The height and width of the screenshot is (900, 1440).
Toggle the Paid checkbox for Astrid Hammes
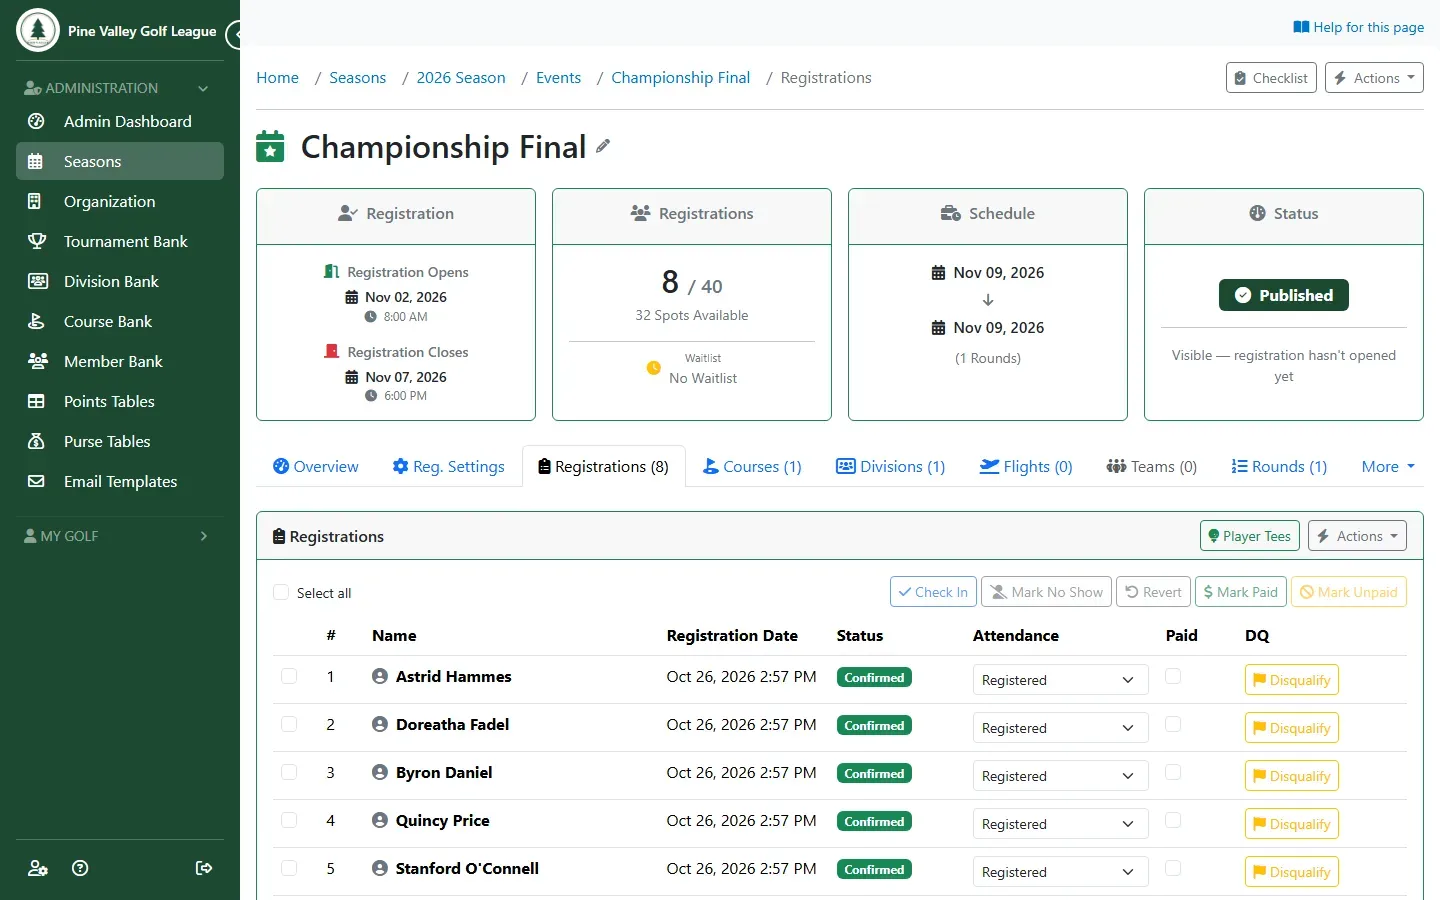pyautogui.click(x=1173, y=676)
